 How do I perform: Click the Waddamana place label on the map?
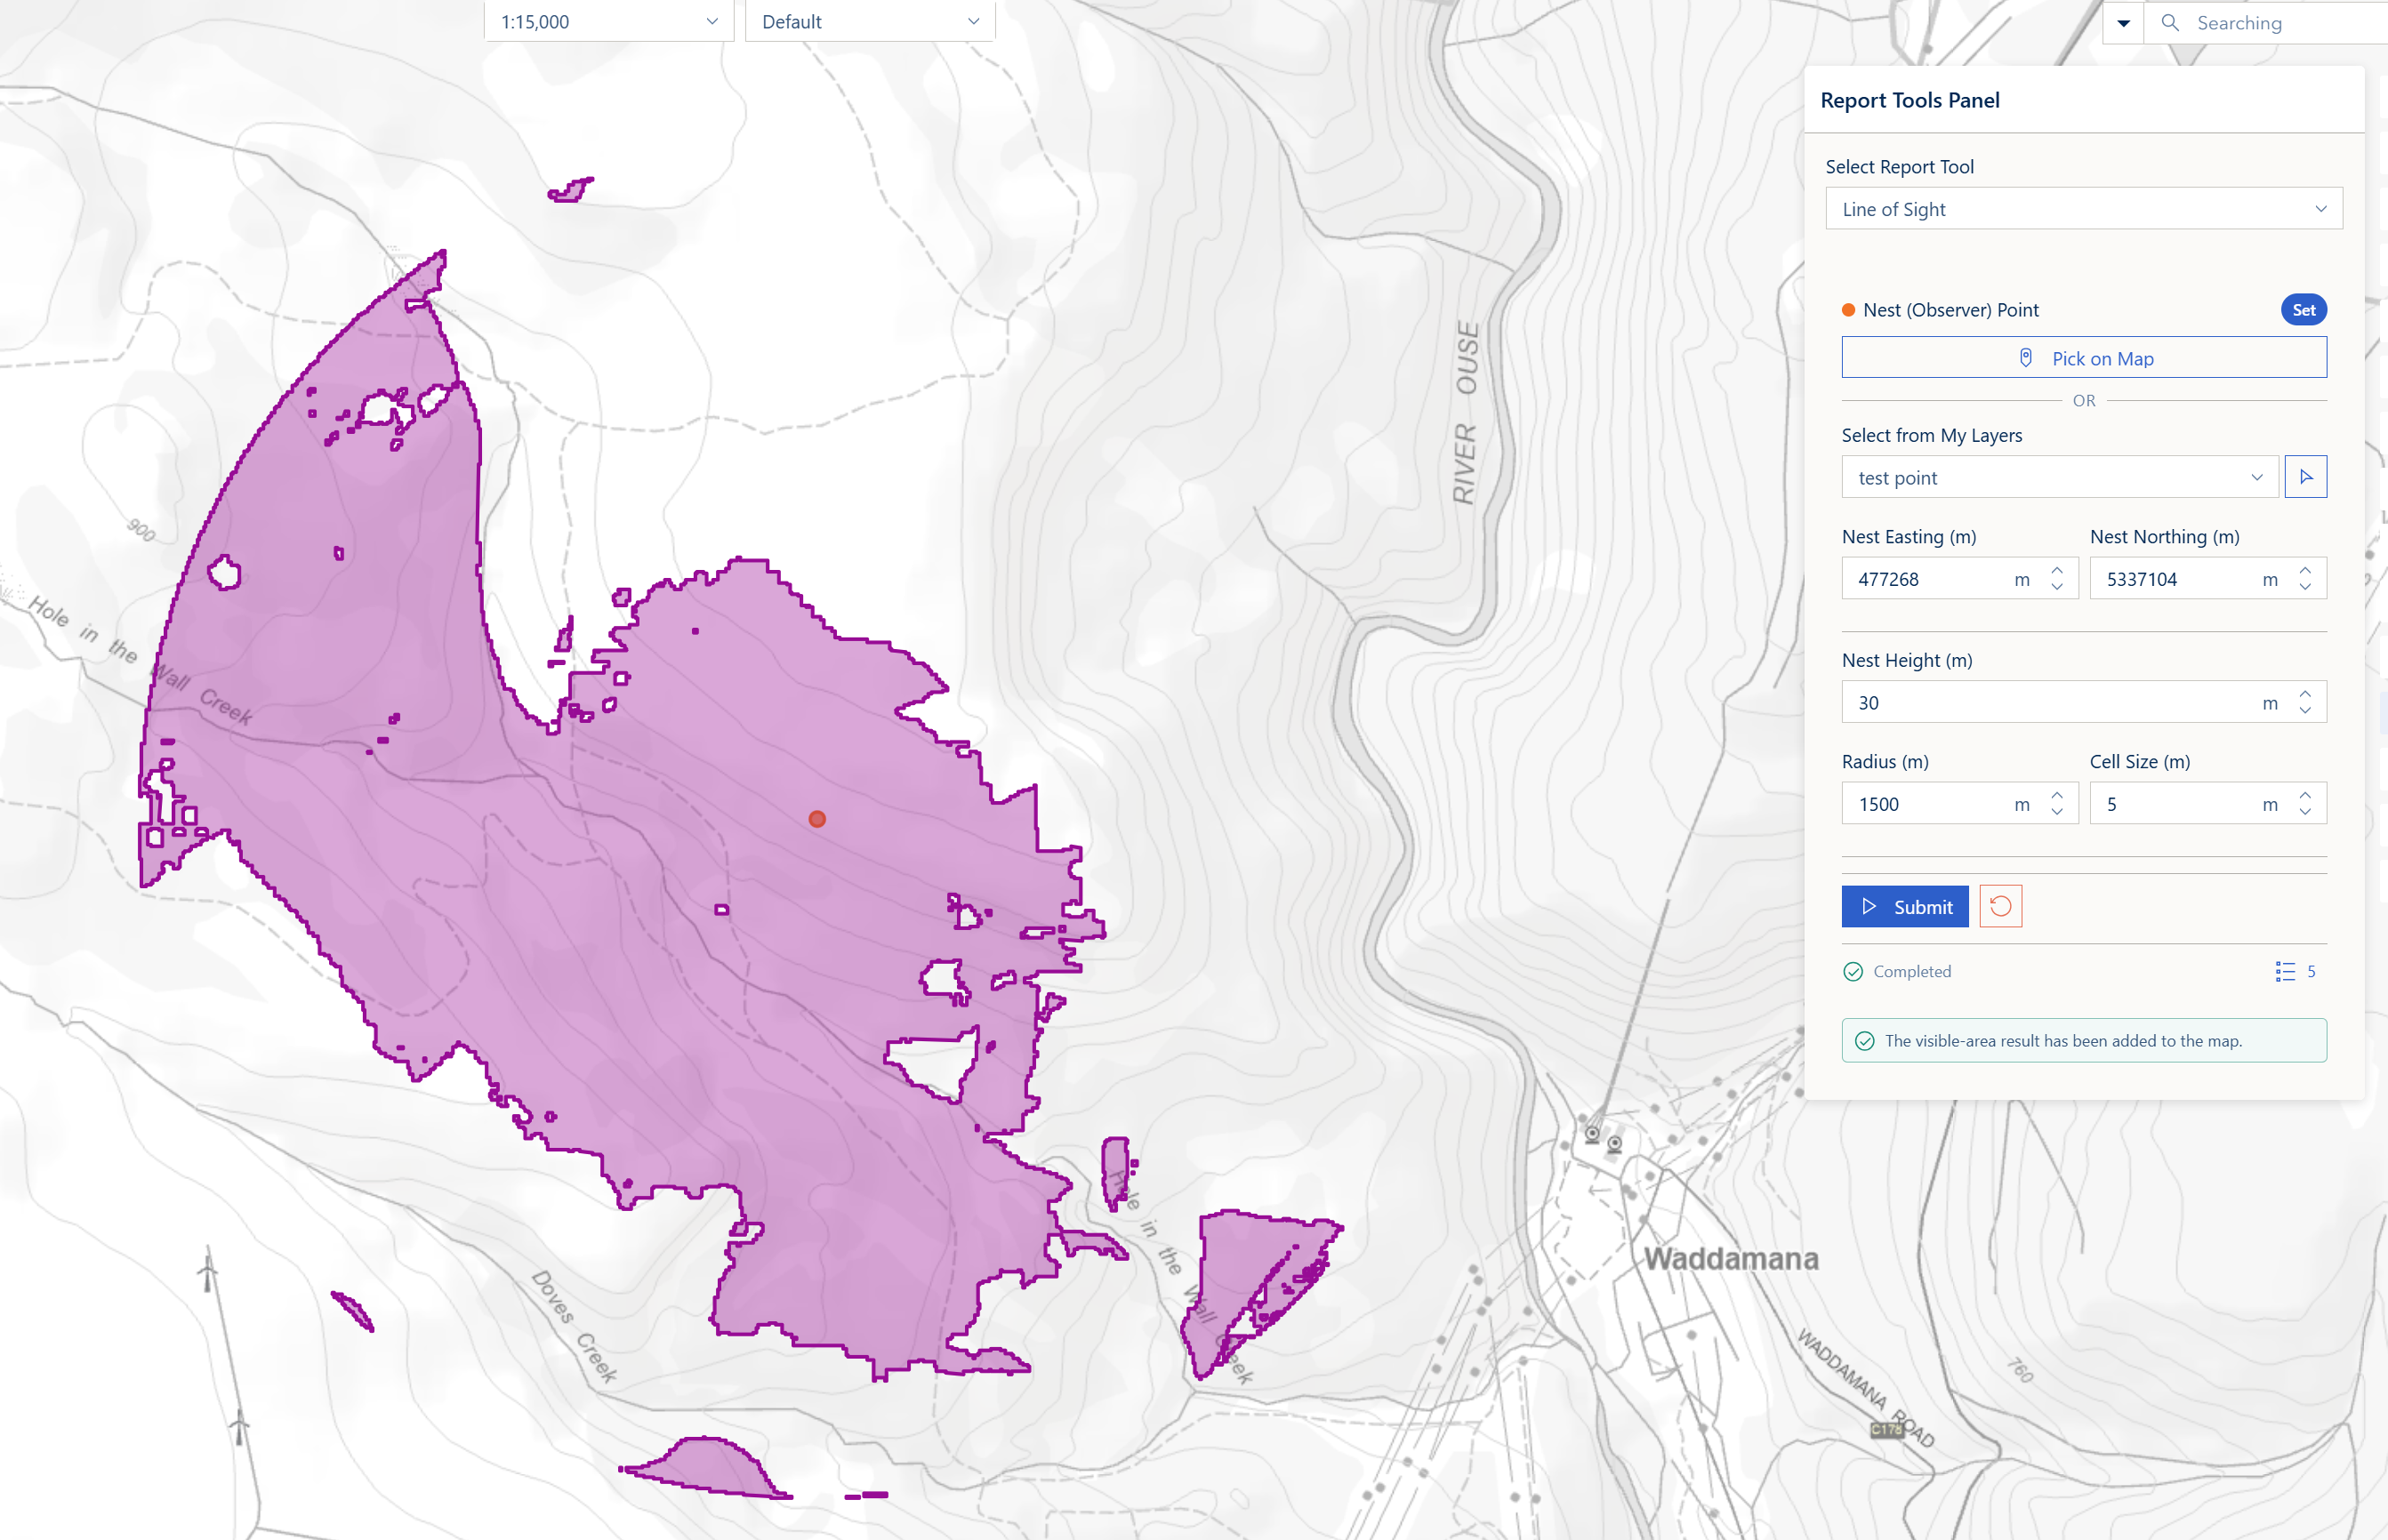click(1731, 1259)
